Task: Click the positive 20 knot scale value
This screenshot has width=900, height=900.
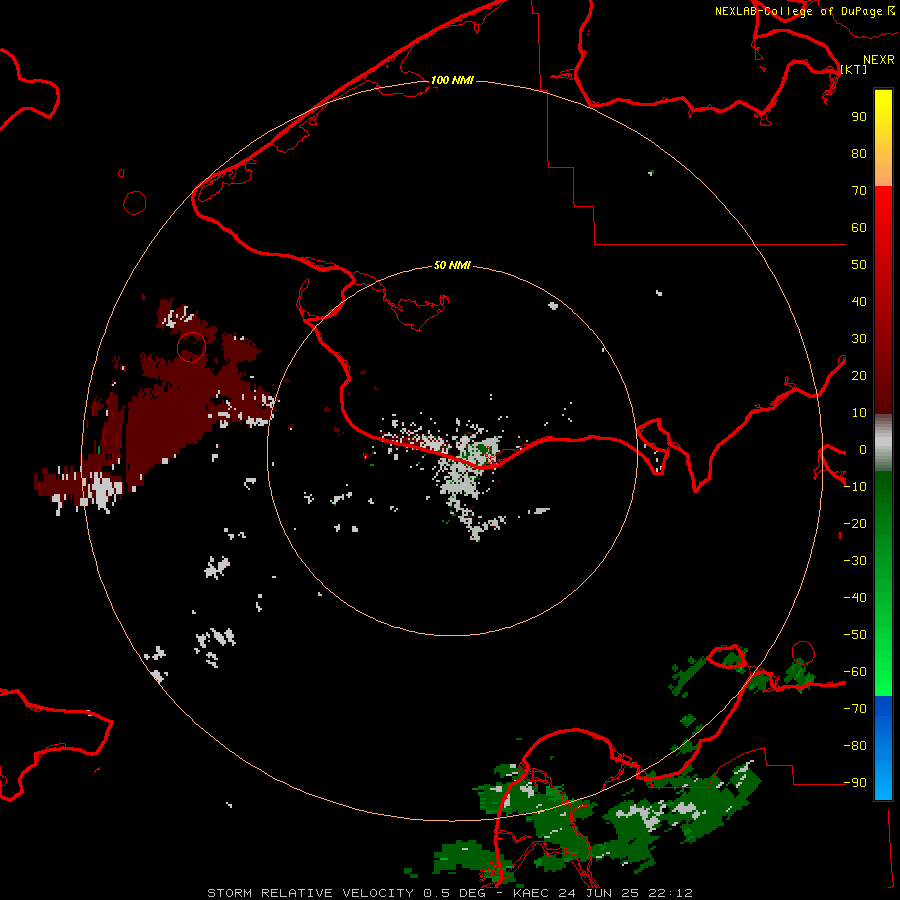Action: [x=859, y=376]
